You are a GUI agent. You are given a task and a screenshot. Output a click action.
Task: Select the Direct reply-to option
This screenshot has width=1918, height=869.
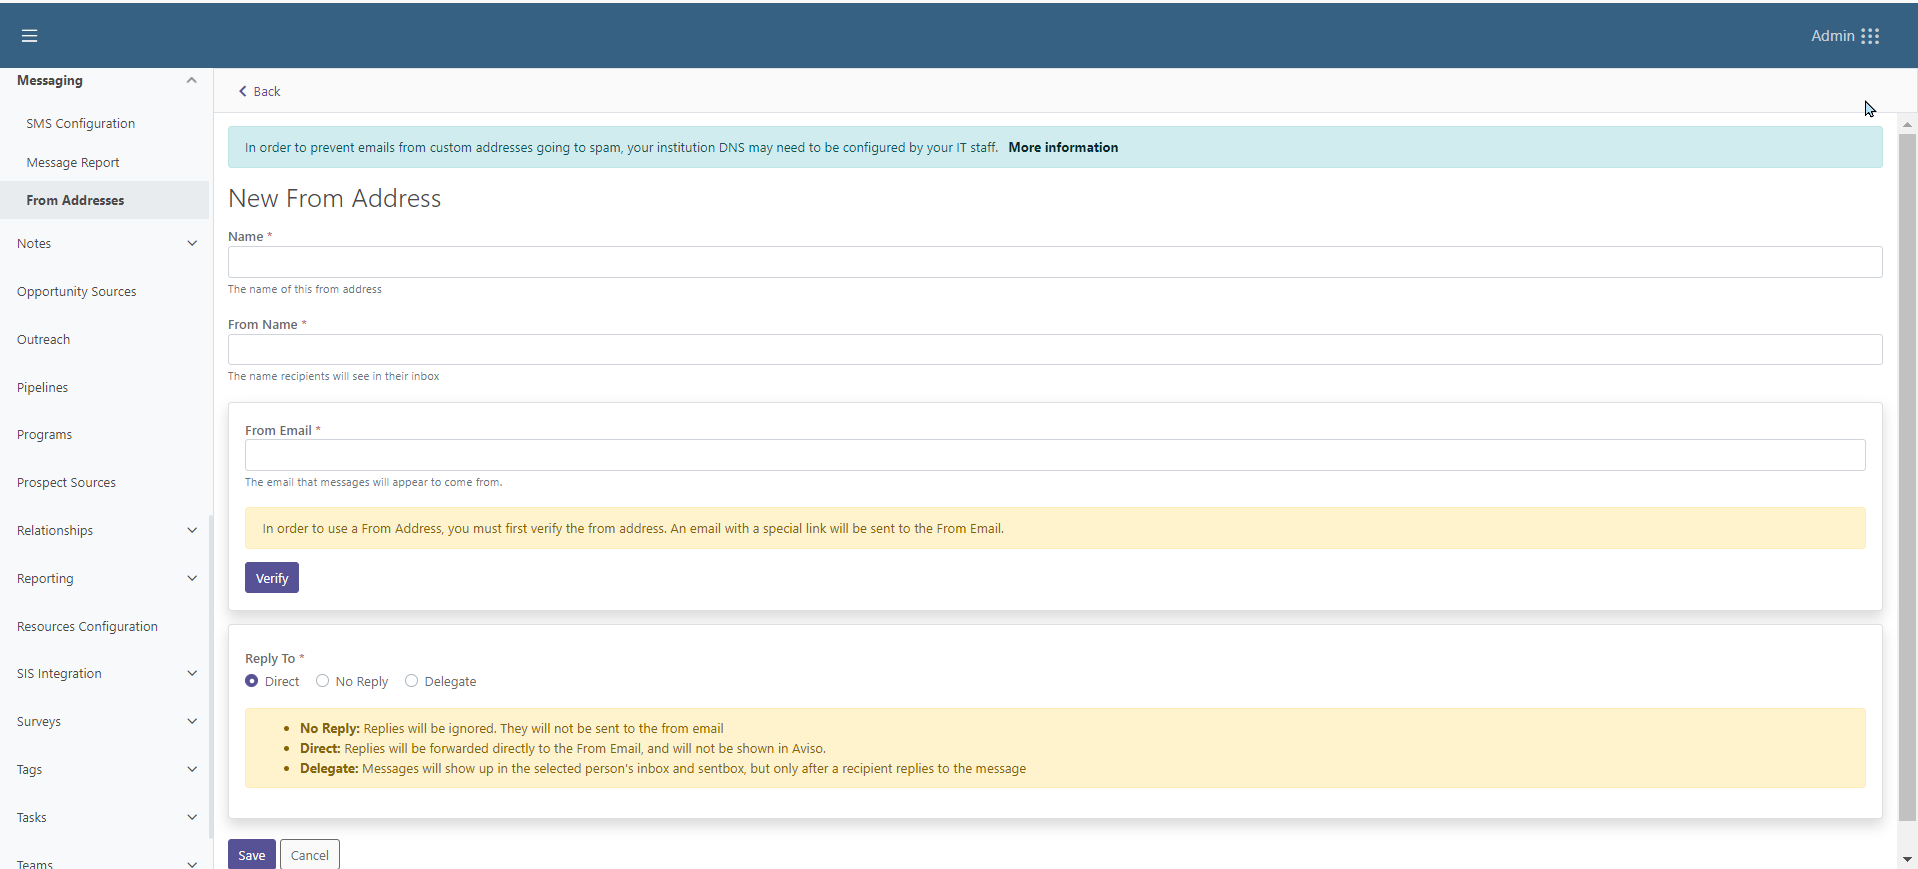point(252,681)
